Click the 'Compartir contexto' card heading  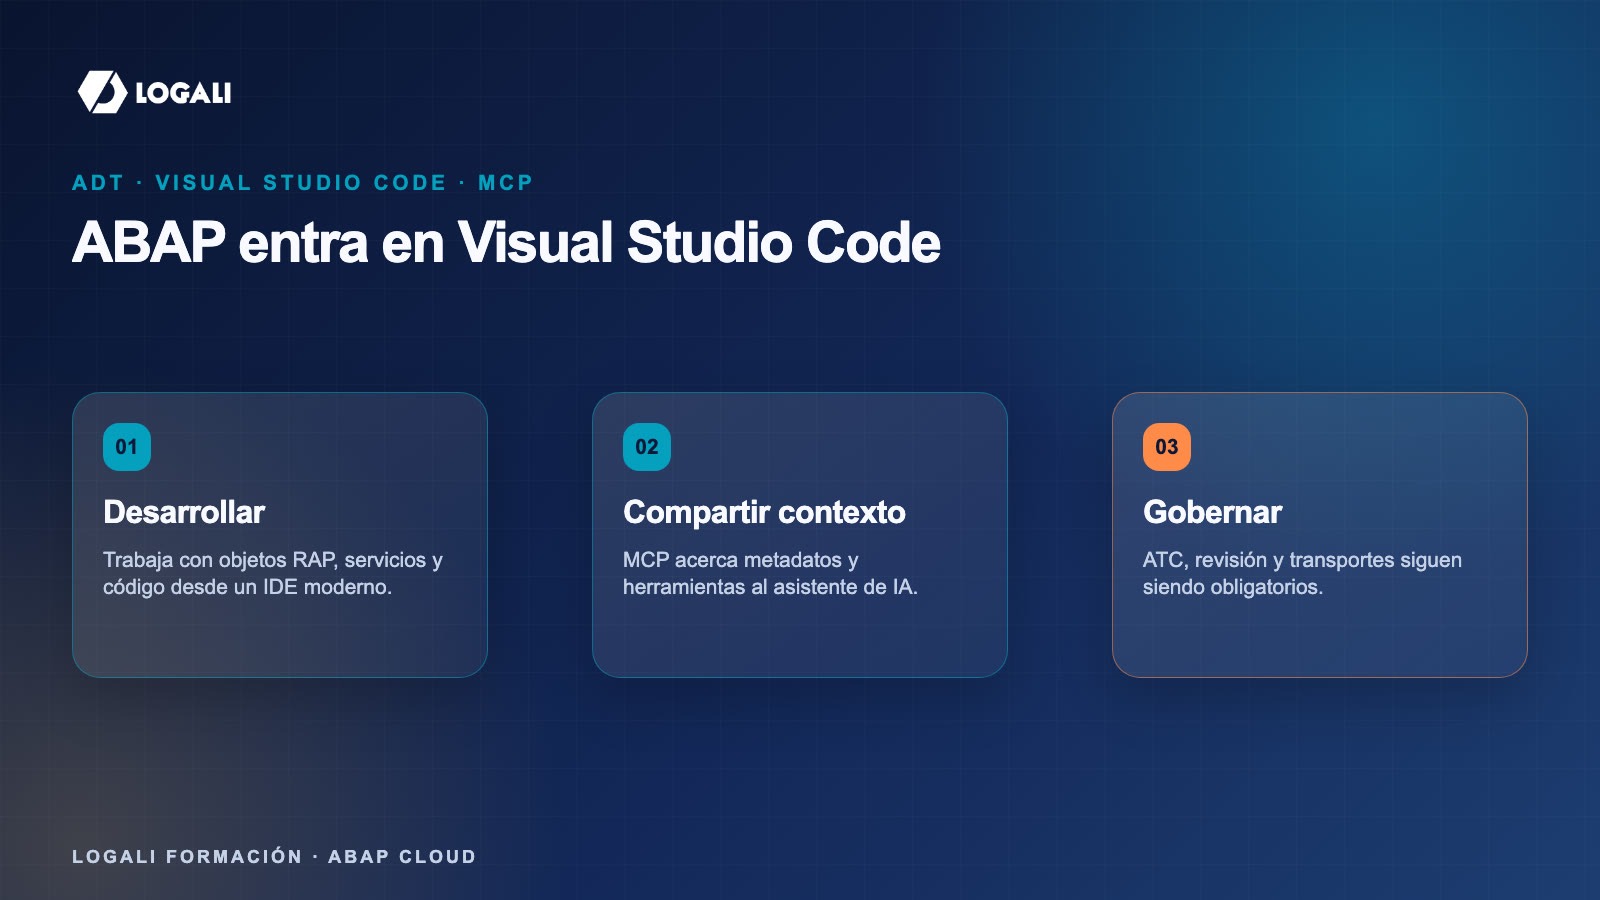pyautogui.click(x=764, y=512)
